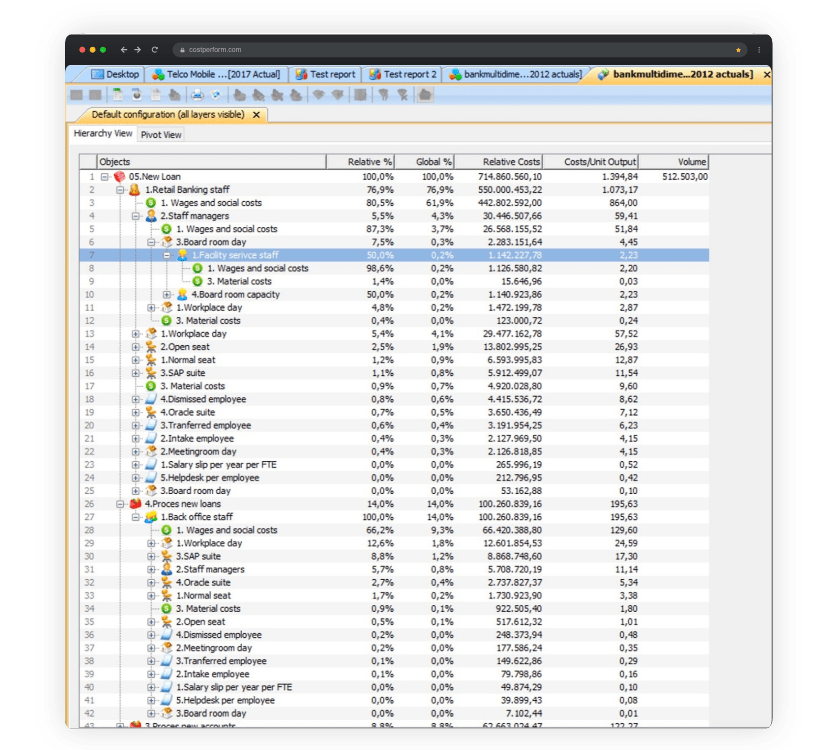The width and height of the screenshot is (840, 750).
Task: Sort by Relative Costs column header
Action: (x=499, y=162)
